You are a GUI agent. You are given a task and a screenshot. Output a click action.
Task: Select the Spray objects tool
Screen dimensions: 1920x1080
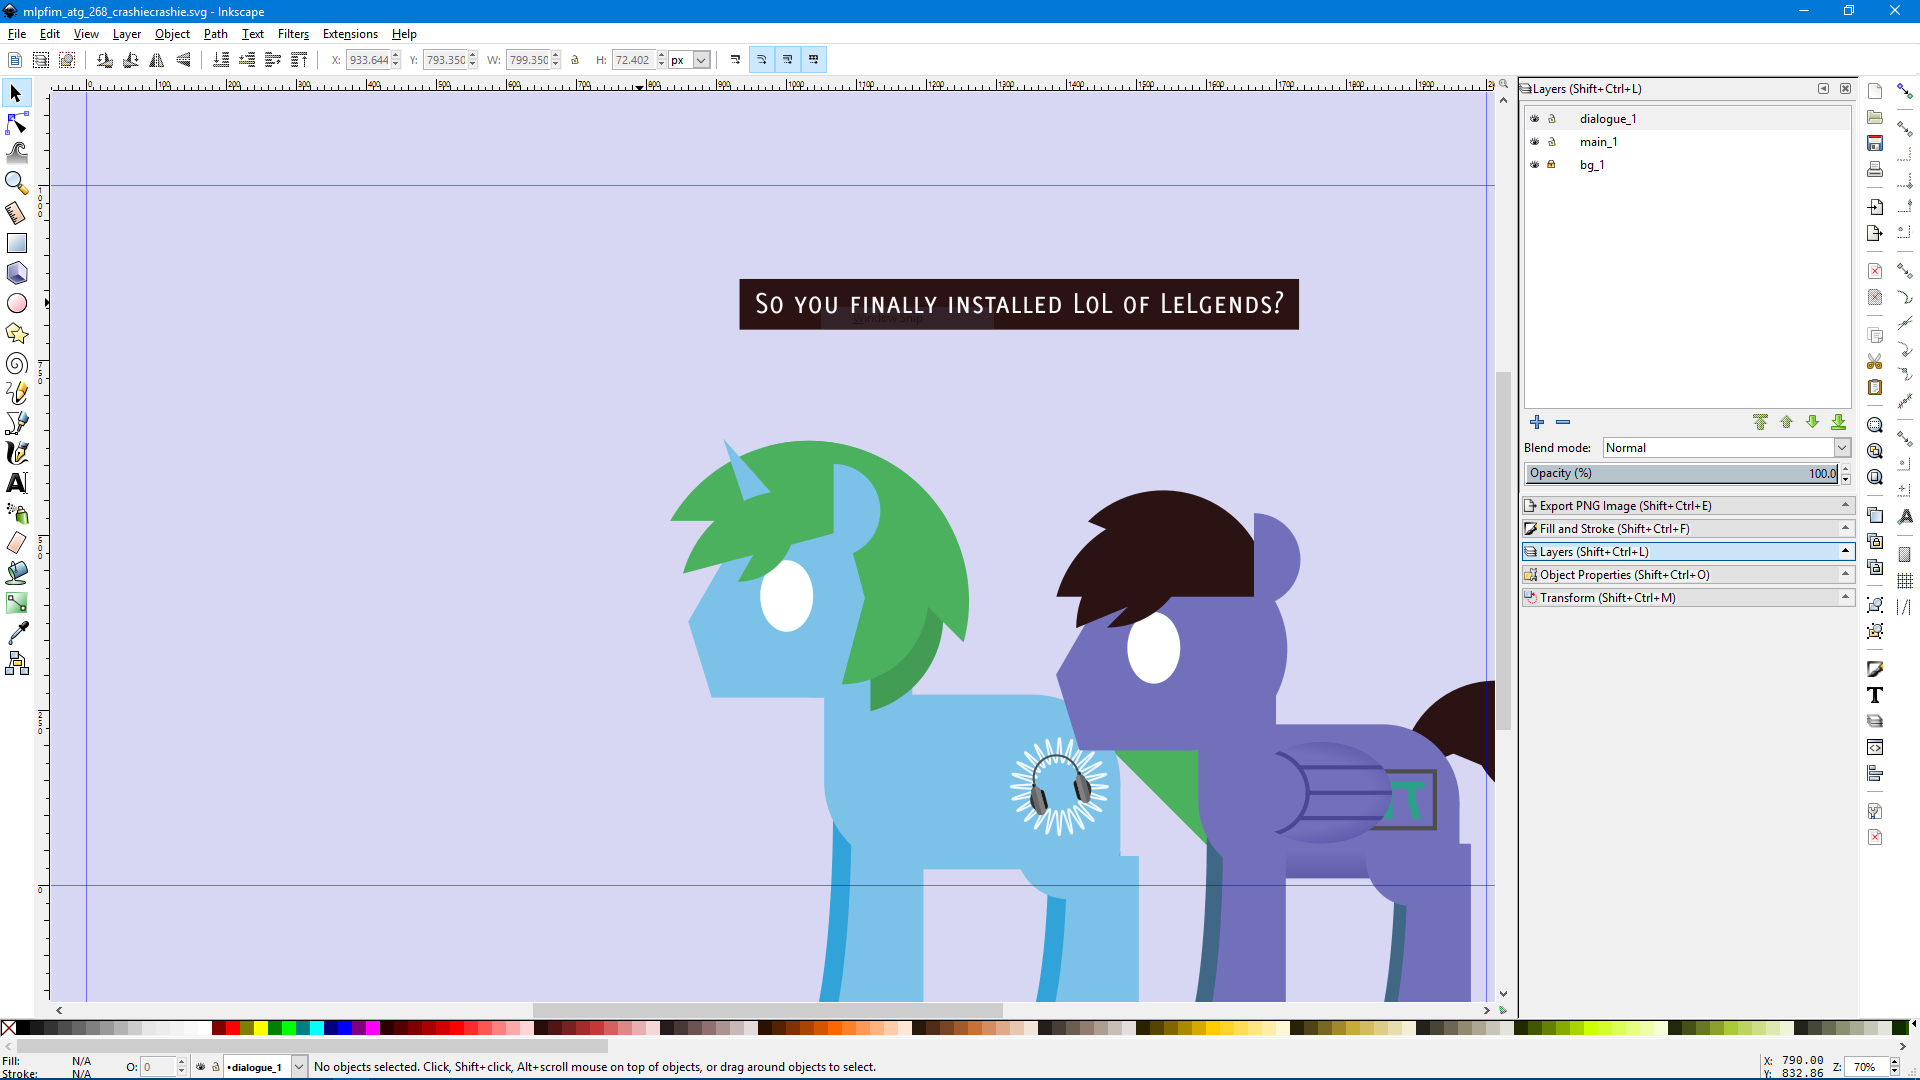tap(17, 513)
